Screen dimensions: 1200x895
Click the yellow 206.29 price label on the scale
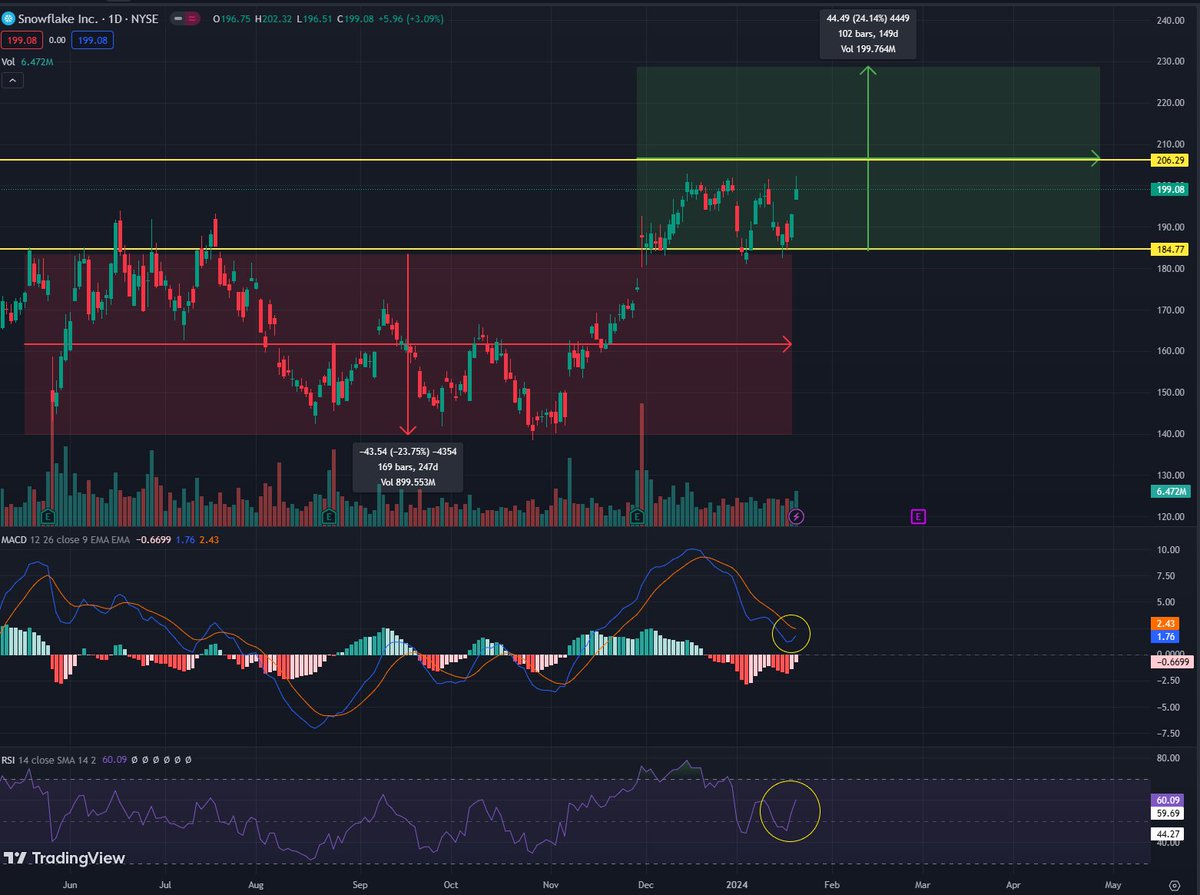pos(1171,158)
